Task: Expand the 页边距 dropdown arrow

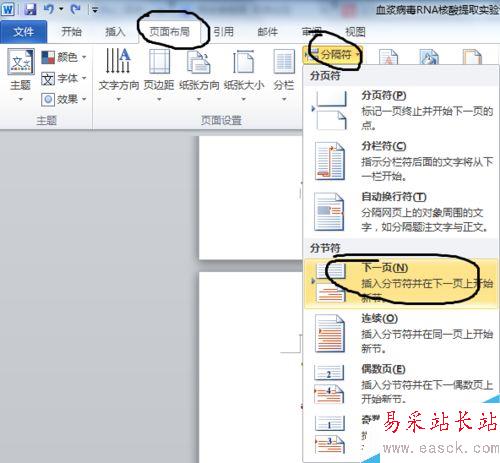Action: tap(159, 99)
